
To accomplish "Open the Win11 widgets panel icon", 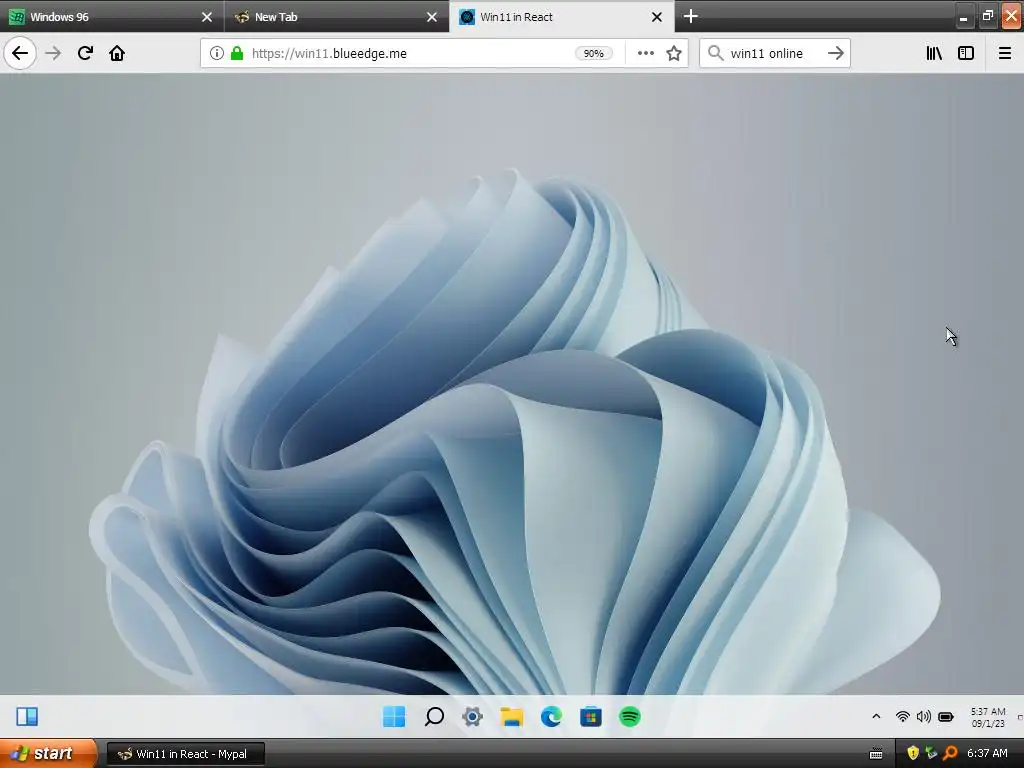I will pos(27,716).
